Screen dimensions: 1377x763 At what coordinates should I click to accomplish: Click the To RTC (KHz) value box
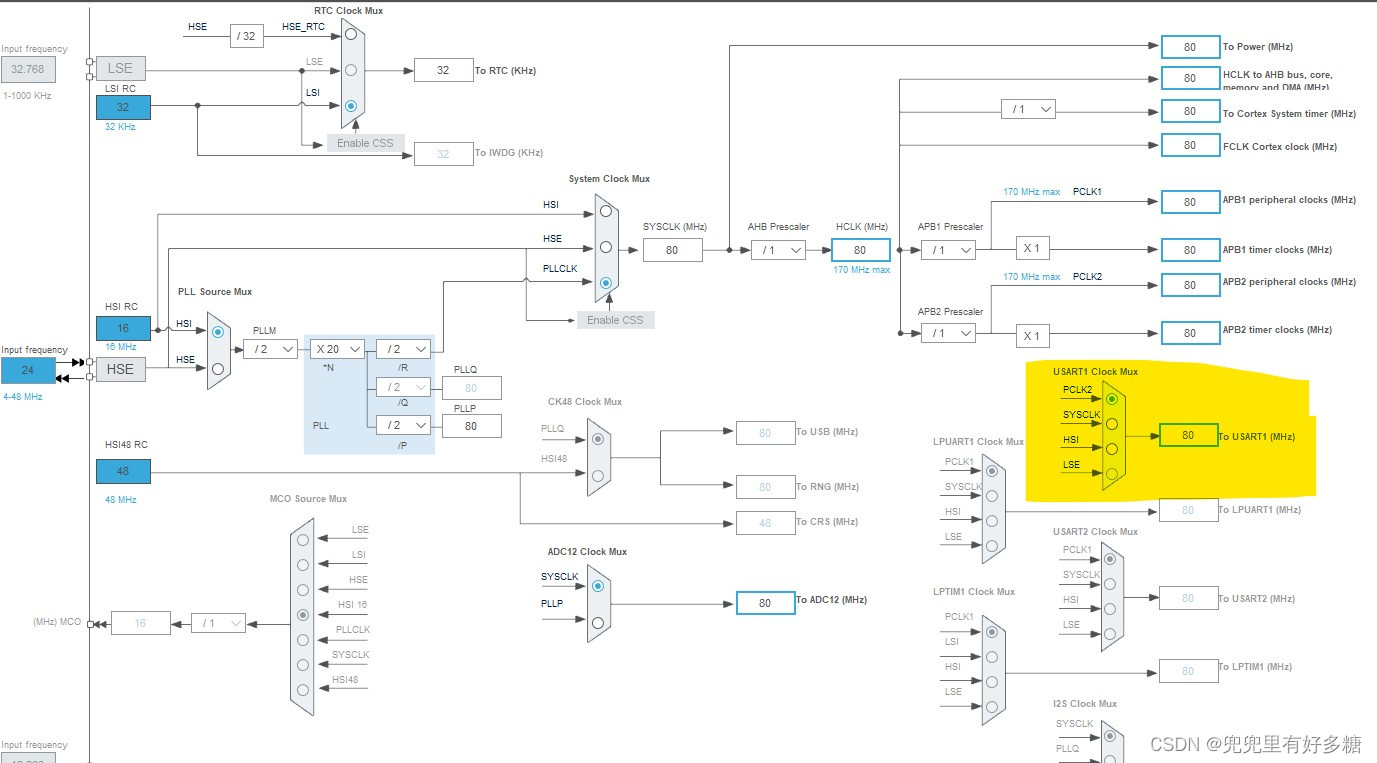(443, 70)
